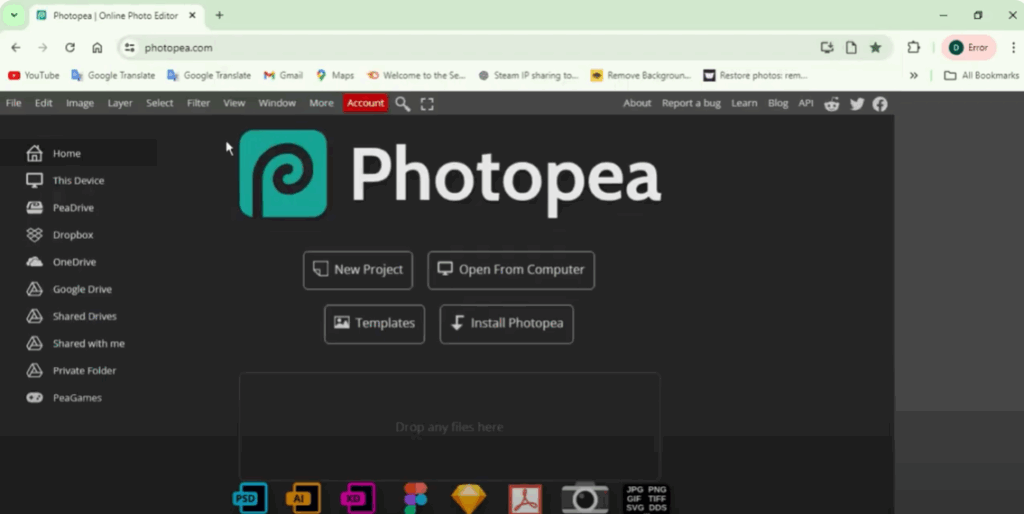Screen dimensions: 1024x514
Task: Click the browser back arrow
Action: click(16, 48)
